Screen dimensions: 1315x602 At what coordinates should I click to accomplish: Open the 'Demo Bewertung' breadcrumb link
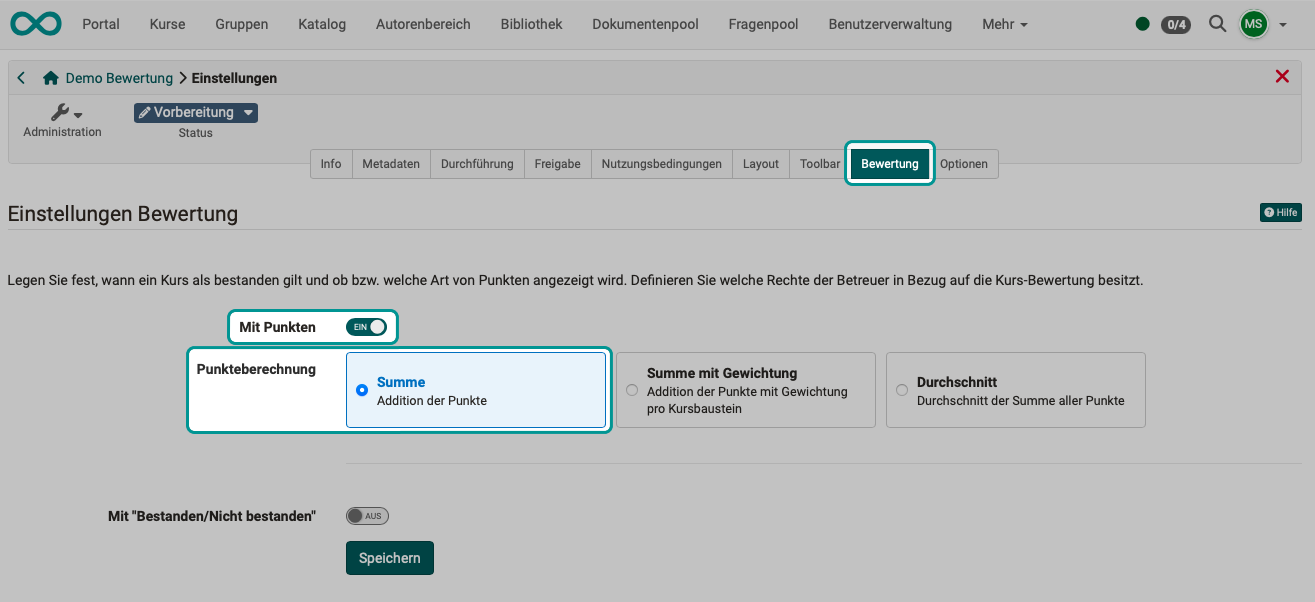pos(117,77)
